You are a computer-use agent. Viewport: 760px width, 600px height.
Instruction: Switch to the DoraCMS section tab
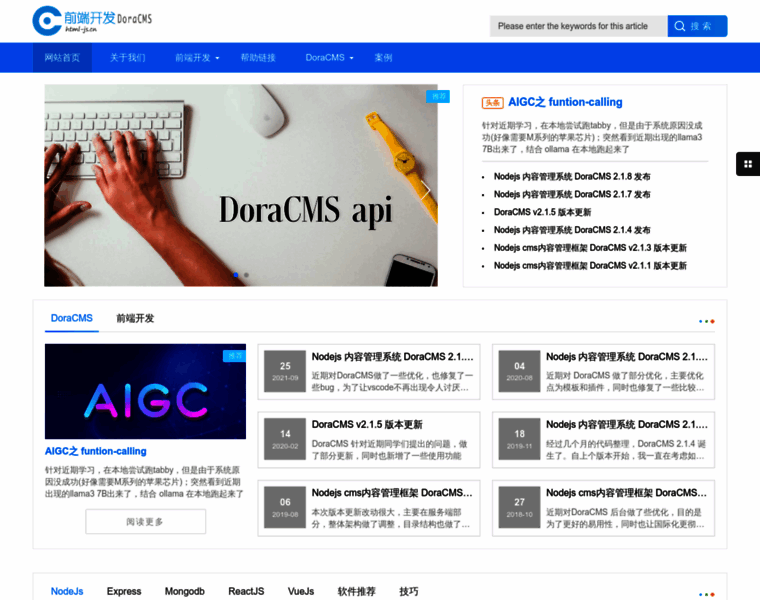click(72, 318)
